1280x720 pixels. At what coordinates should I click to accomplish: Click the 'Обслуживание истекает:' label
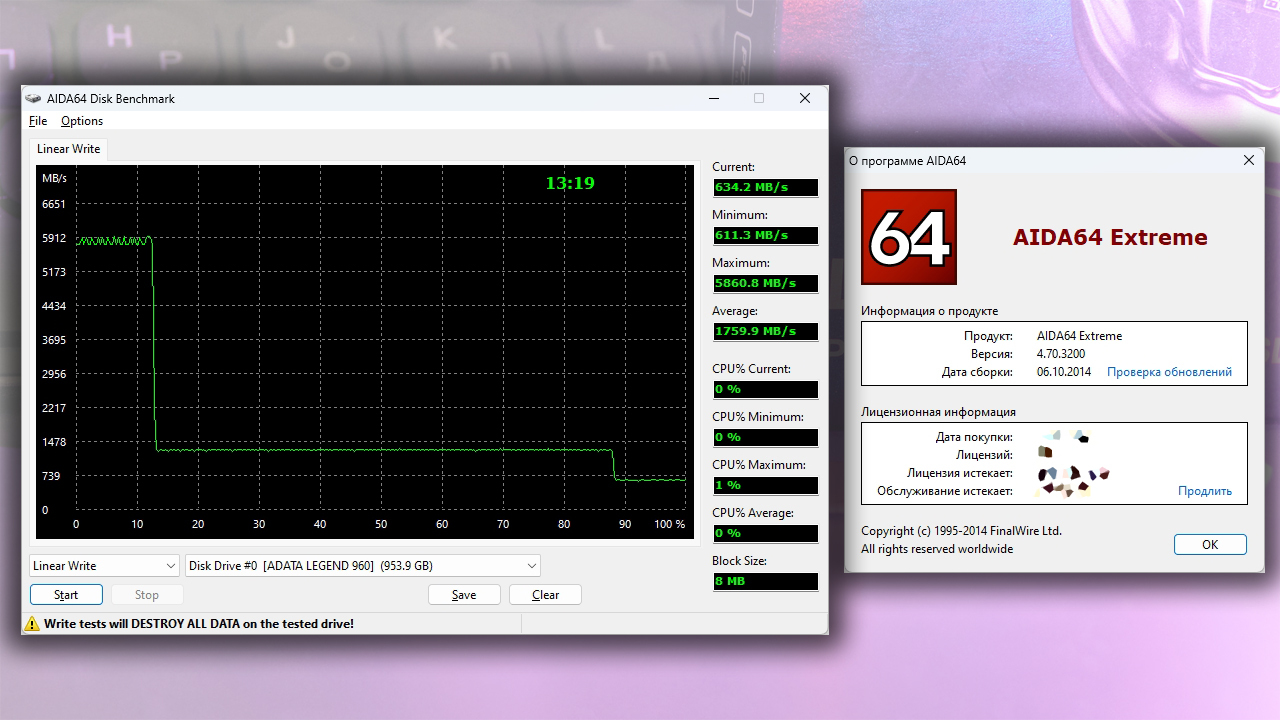pyautogui.click(x=945, y=491)
